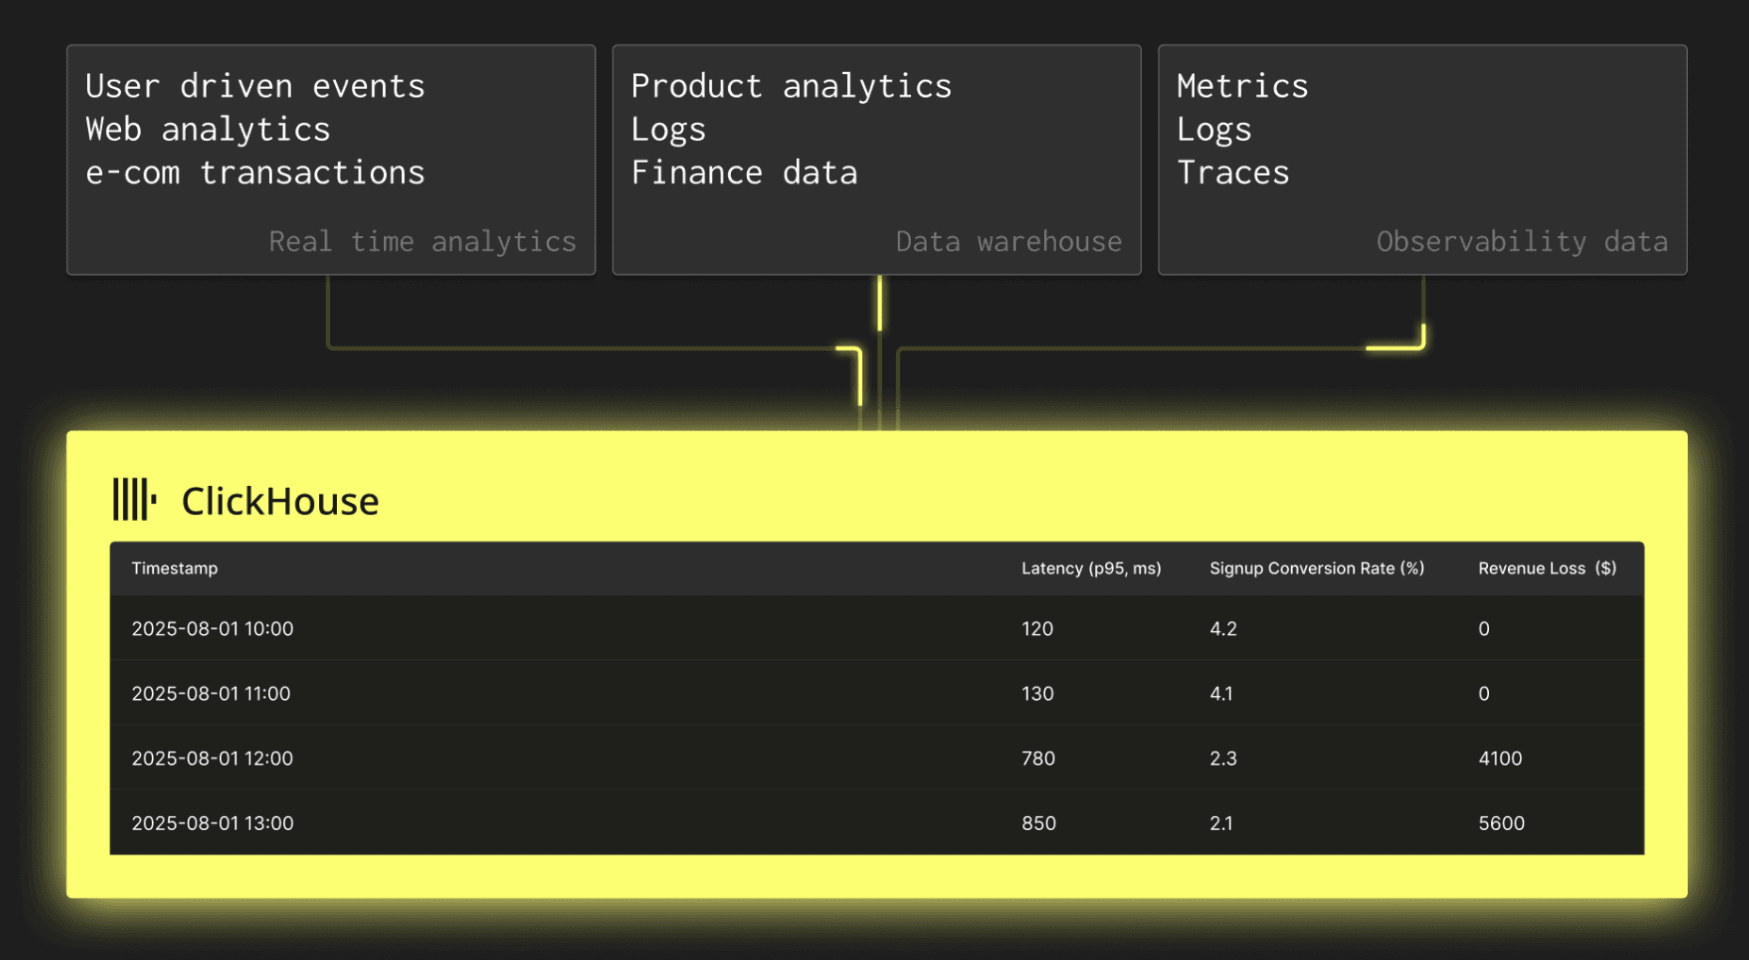Click conversion rate value 4.1

click(x=1221, y=694)
